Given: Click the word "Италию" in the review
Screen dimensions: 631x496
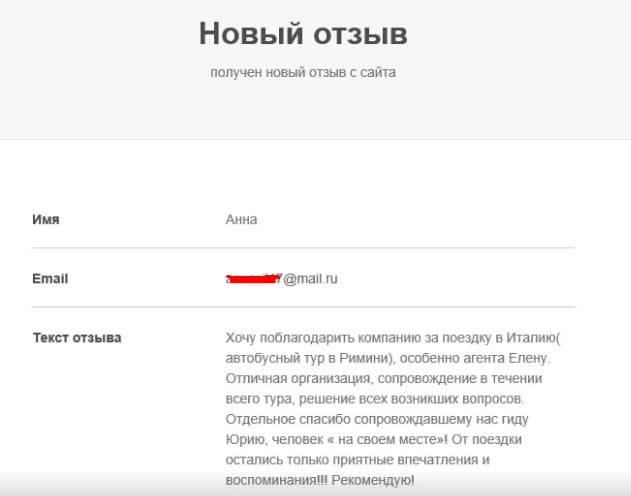Looking at the screenshot, I should 517,338.
